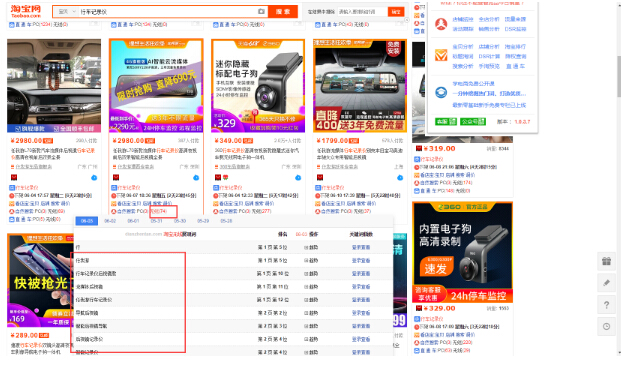The width and height of the screenshot is (621, 367).
Task: Switch to the 06-02 date tab
Action: click(x=110, y=221)
